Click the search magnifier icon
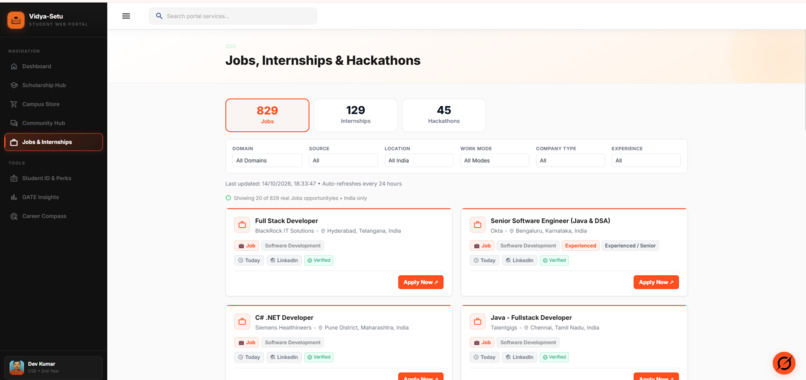The image size is (806, 380). pyautogui.click(x=159, y=16)
